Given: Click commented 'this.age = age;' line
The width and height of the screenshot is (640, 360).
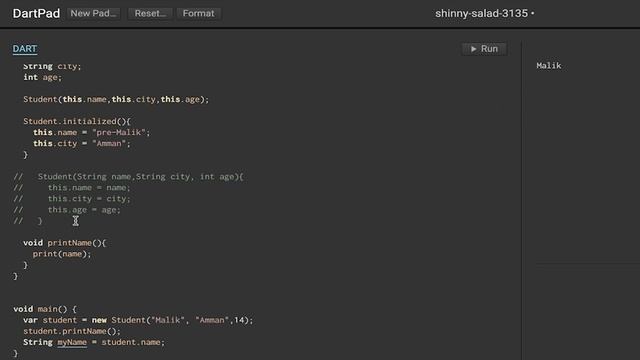Looking at the screenshot, I should click(67, 209).
